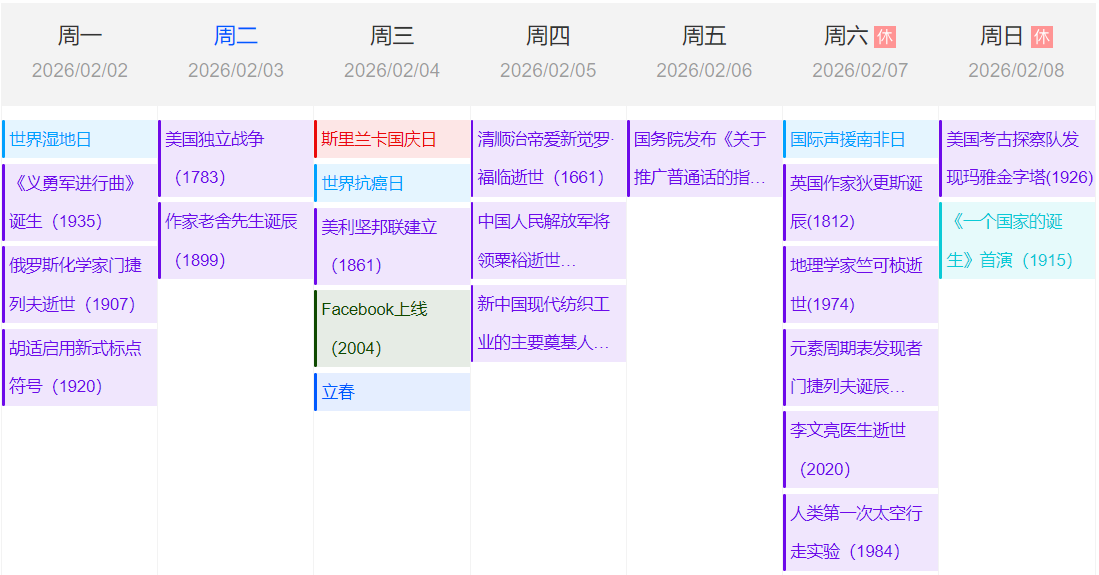Expand truncated 中国人民解放军将领粟裕逝世 entry
This screenshot has width=1099, height=575.
pyautogui.click(x=548, y=240)
